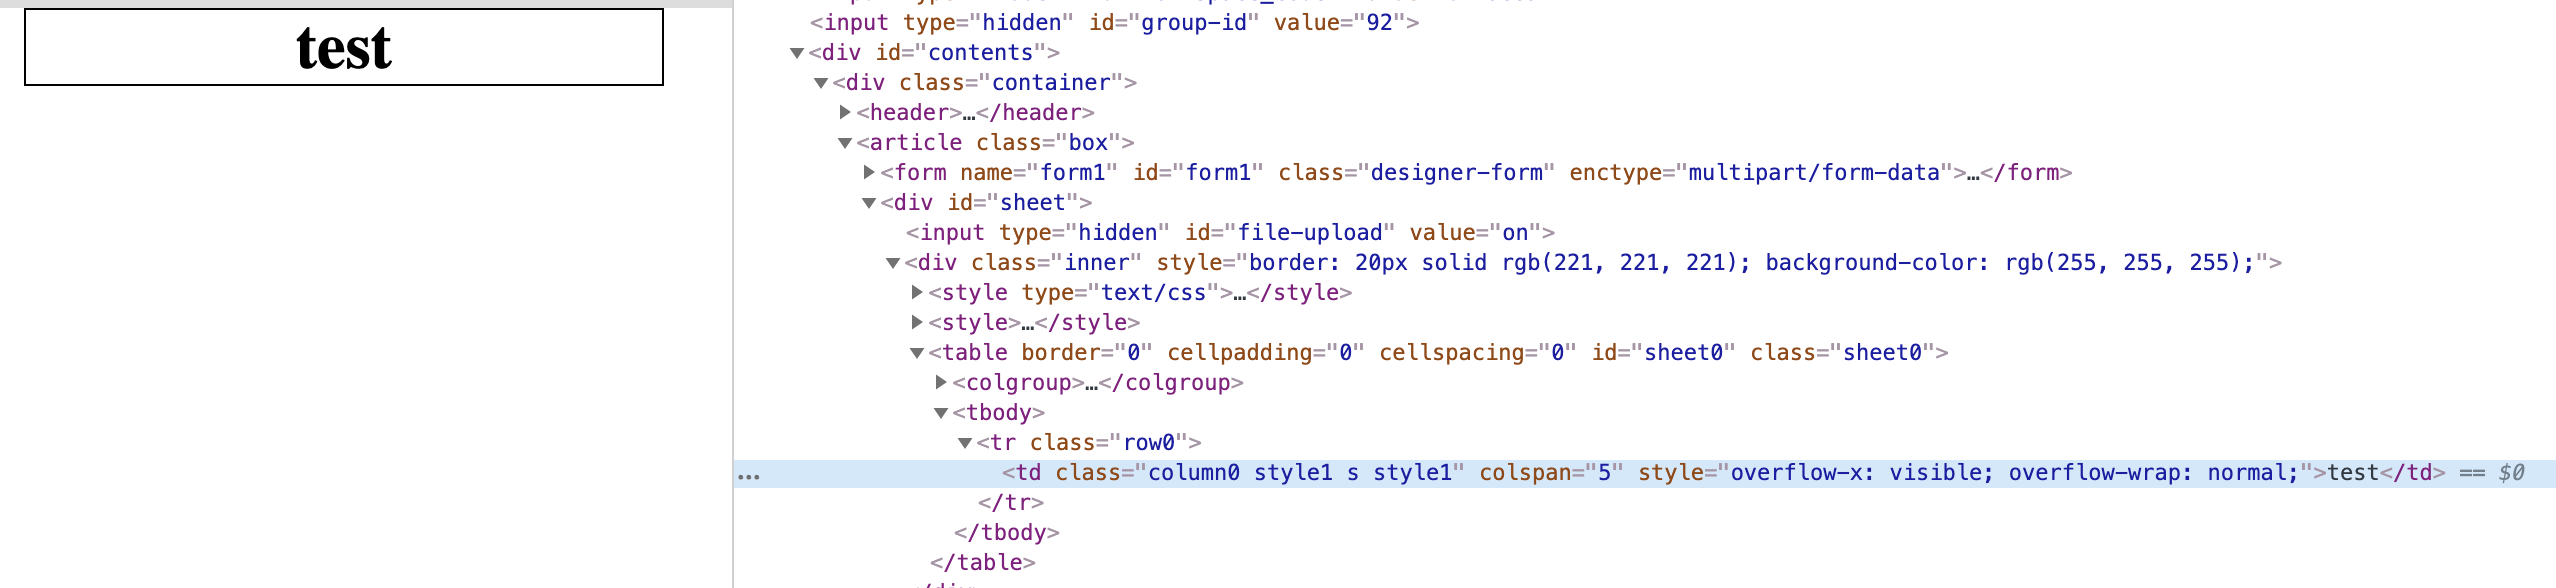Collapse the div id="sheet" node
Image resolution: width=2556 pixels, height=588 pixels.
[x=869, y=203]
